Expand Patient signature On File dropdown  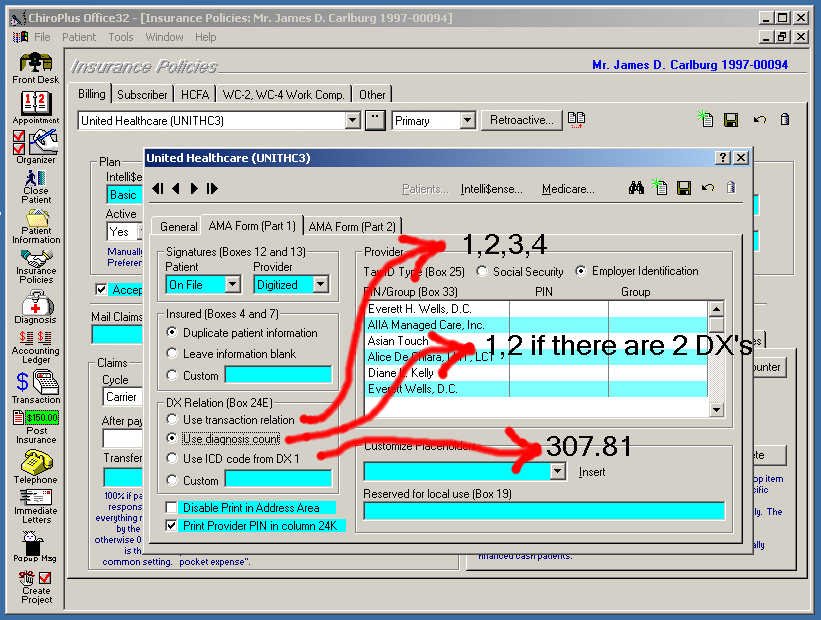tap(232, 284)
